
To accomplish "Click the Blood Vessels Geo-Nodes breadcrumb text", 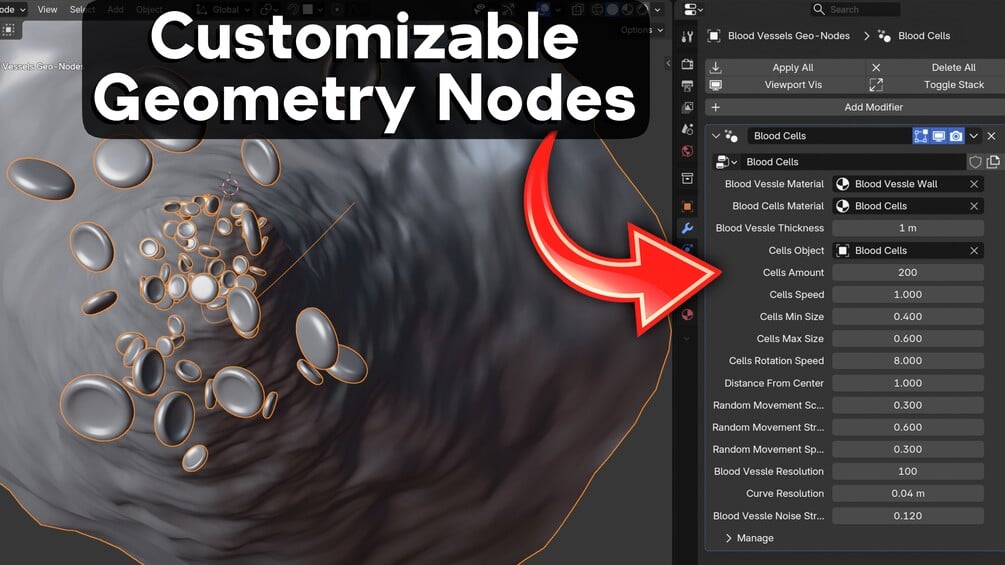I will pyautogui.click(x=789, y=36).
